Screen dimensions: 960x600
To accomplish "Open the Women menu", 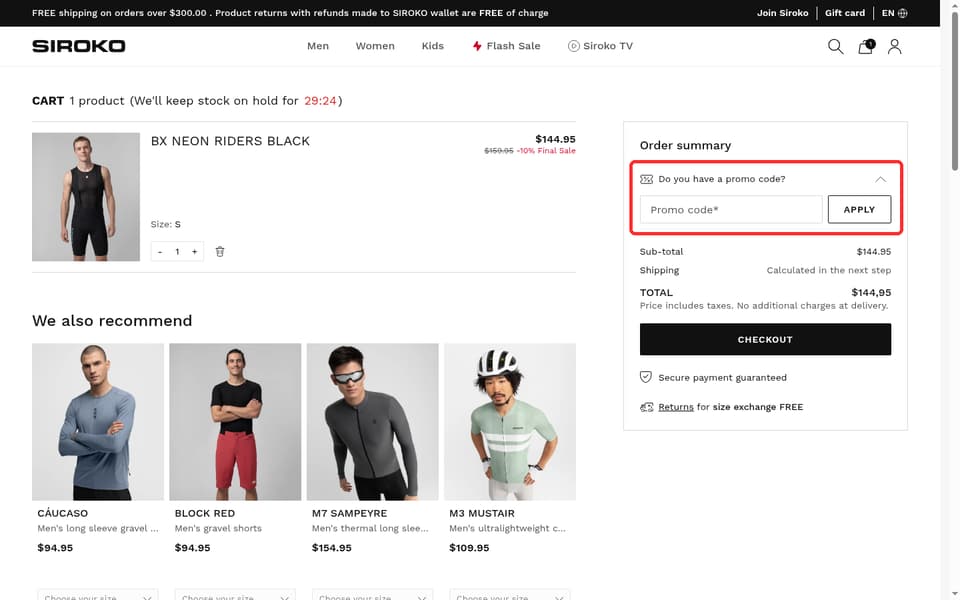I will pos(375,46).
